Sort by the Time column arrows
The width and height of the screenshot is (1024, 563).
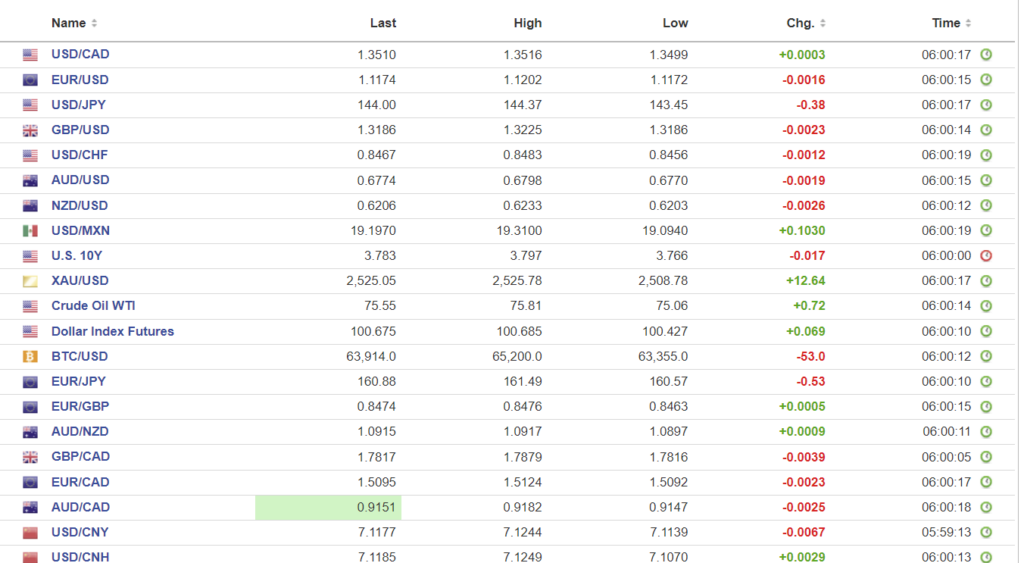click(x=968, y=23)
